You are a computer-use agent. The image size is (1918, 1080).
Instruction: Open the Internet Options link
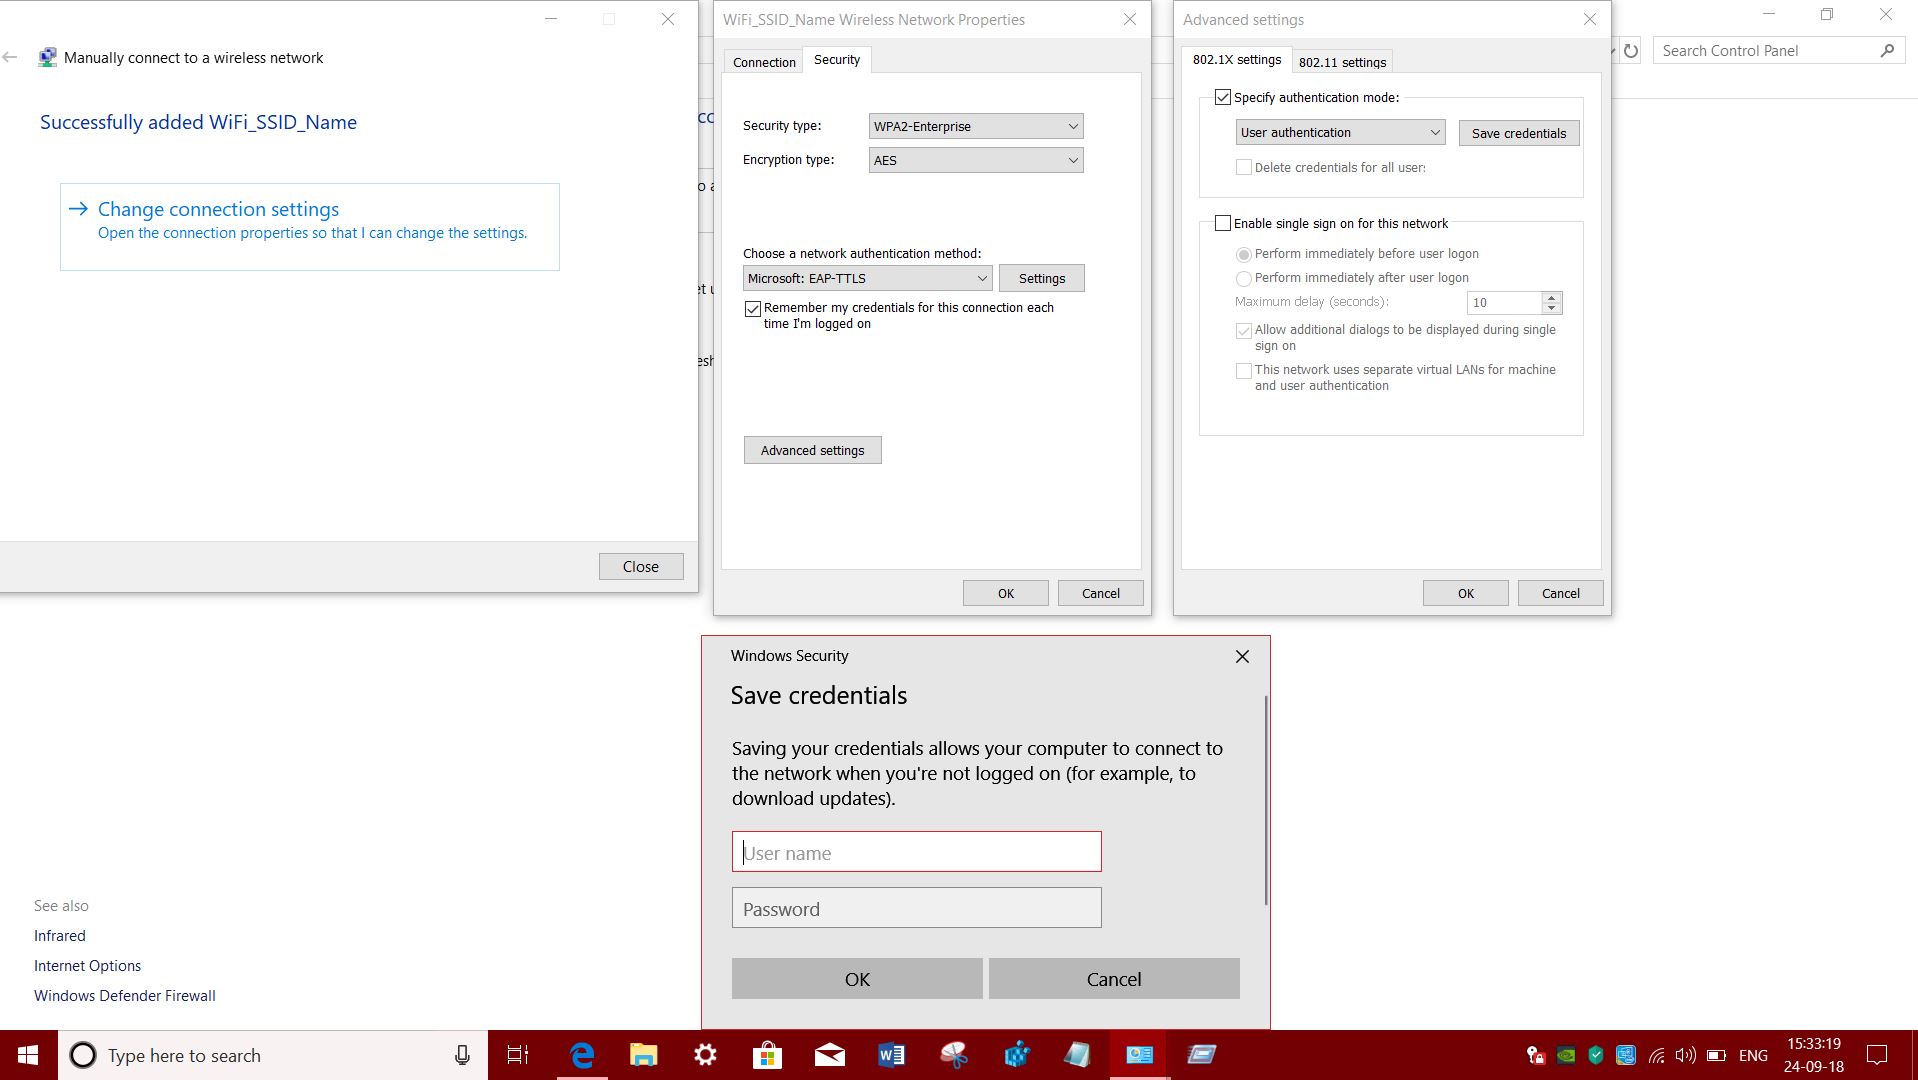[88, 966]
